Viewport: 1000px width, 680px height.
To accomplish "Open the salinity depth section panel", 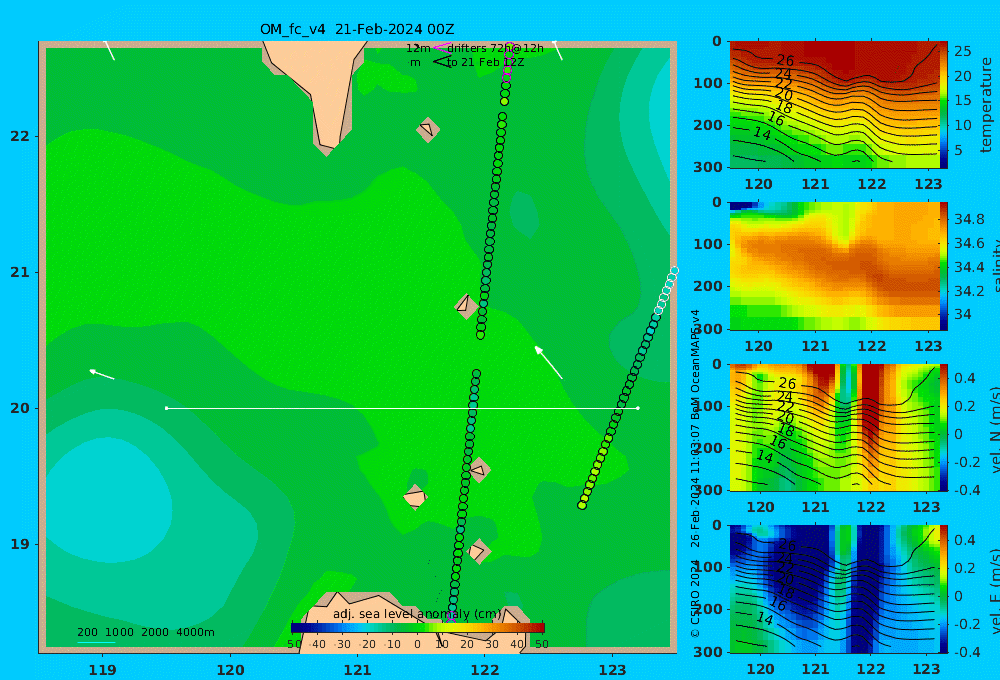I will point(835,266).
